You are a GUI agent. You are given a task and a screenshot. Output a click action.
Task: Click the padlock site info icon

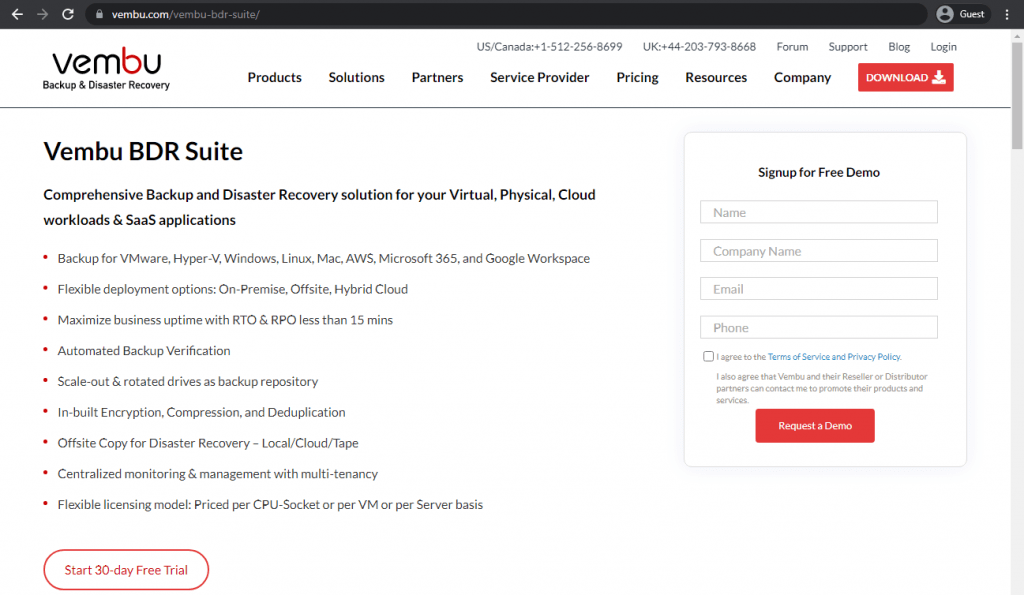[x=99, y=14]
